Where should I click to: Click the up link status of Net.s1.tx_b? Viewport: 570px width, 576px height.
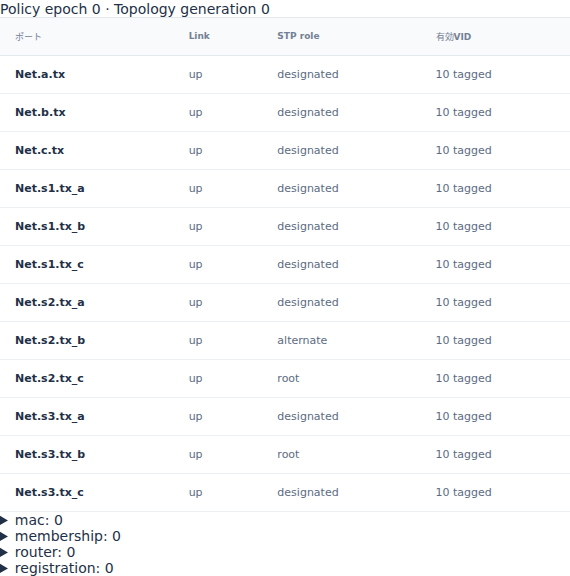click(195, 227)
